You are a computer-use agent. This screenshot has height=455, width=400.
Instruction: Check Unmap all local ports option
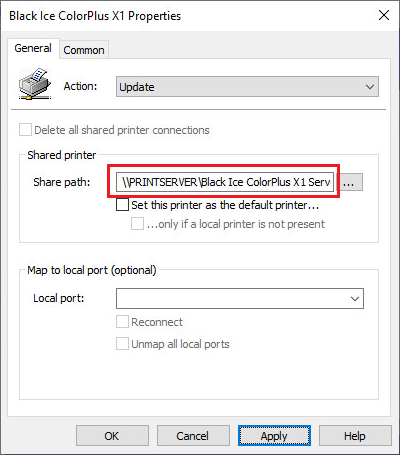click(x=122, y=344)
